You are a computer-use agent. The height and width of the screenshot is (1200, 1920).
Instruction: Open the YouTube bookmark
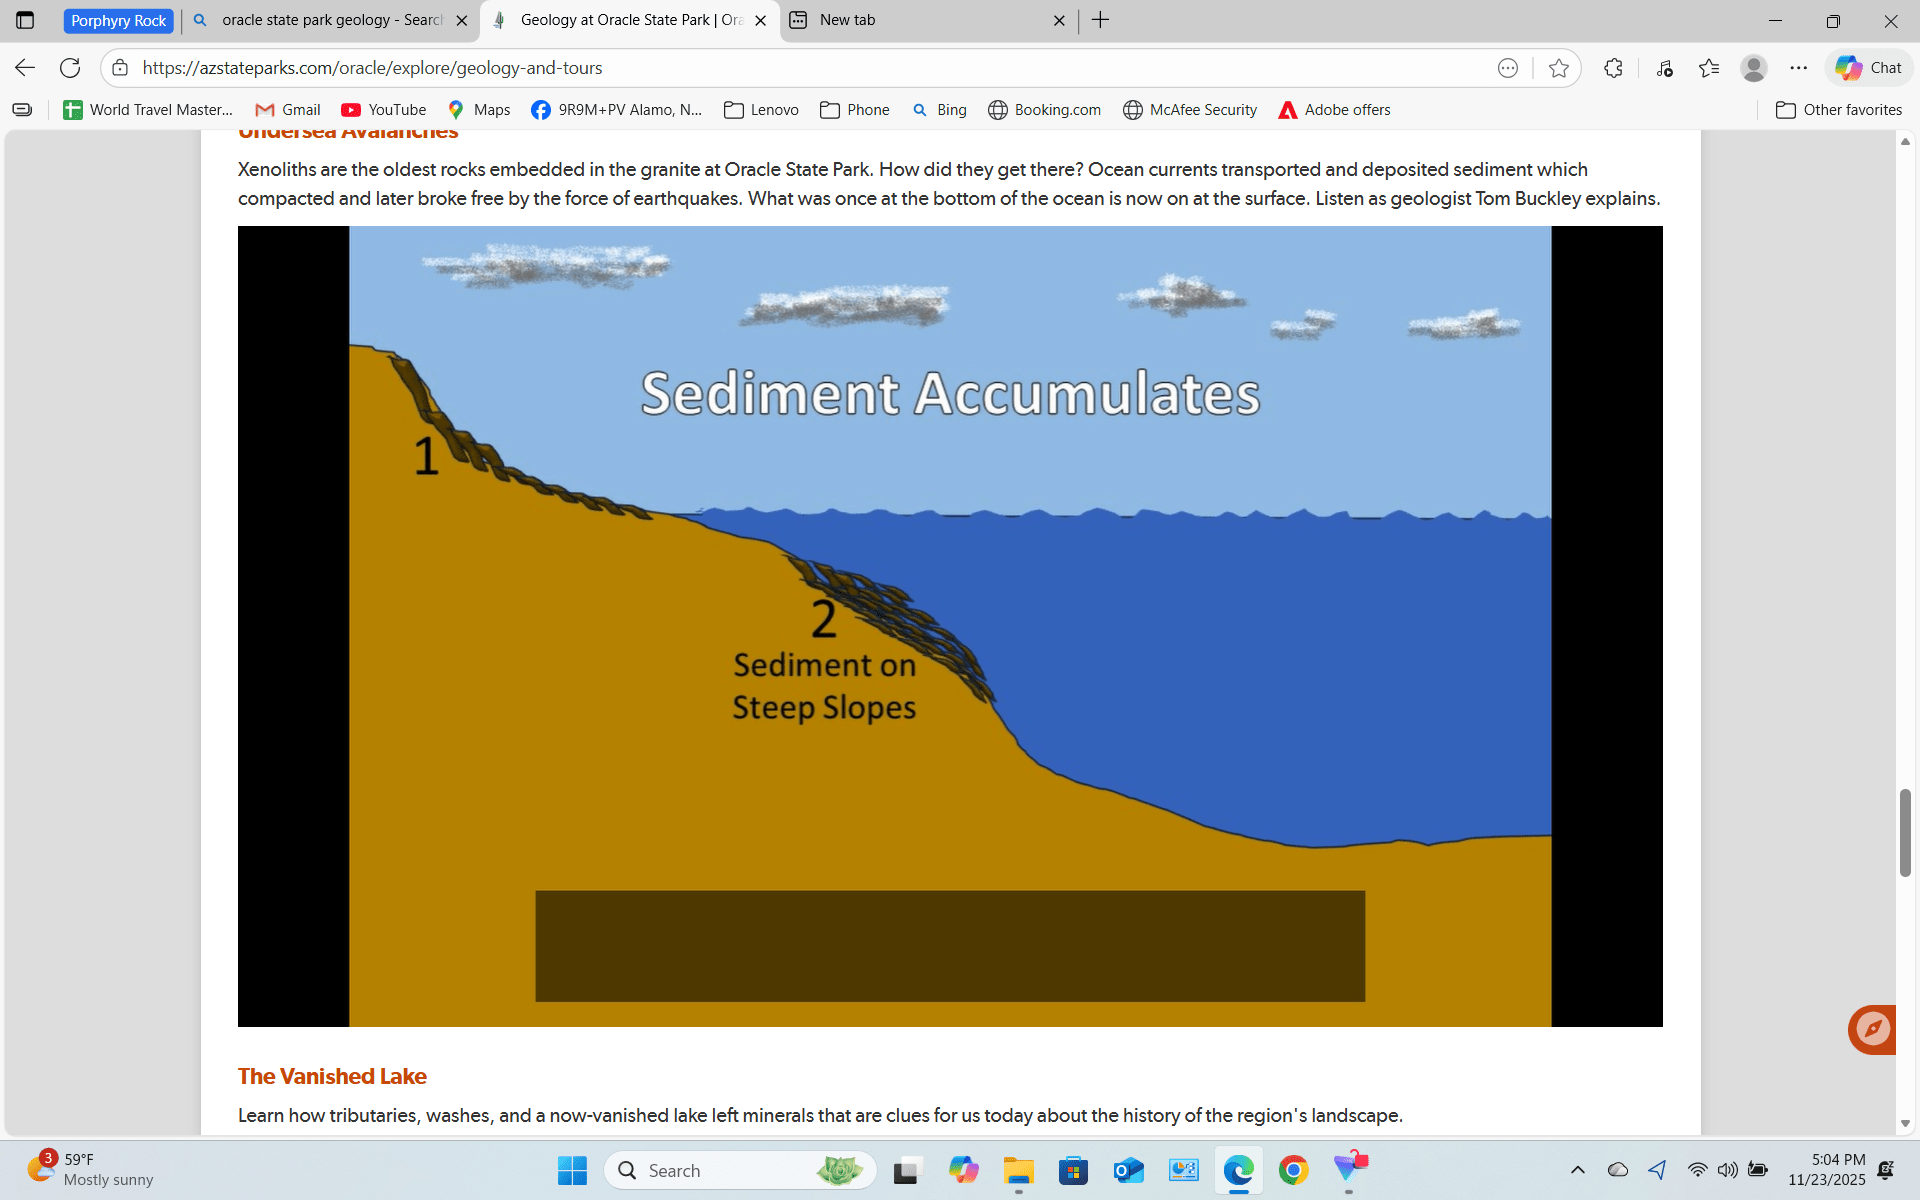384,110
